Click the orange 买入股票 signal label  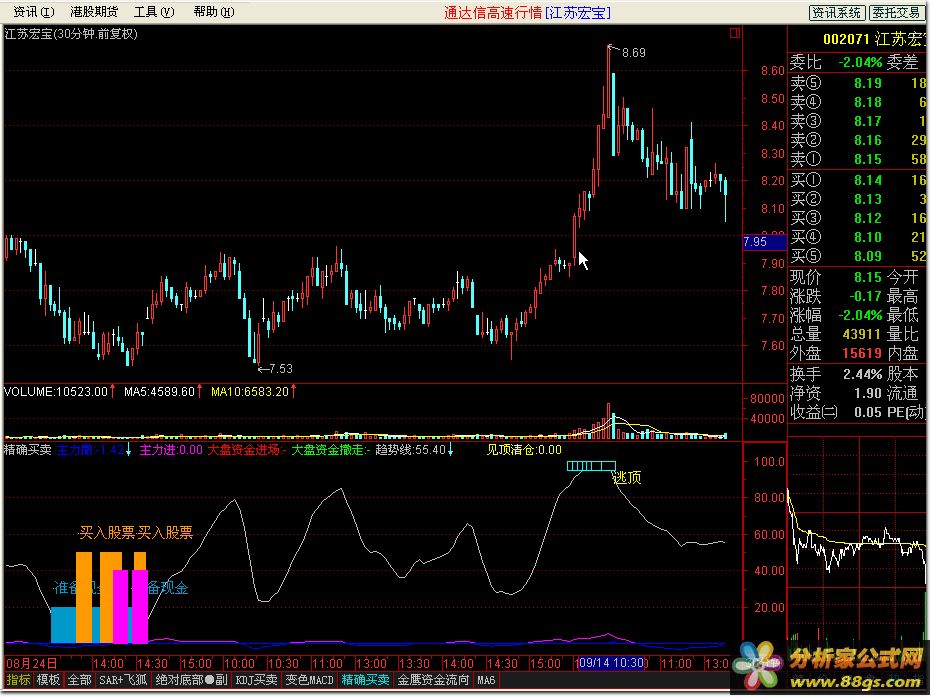click(x=136, y=532)
